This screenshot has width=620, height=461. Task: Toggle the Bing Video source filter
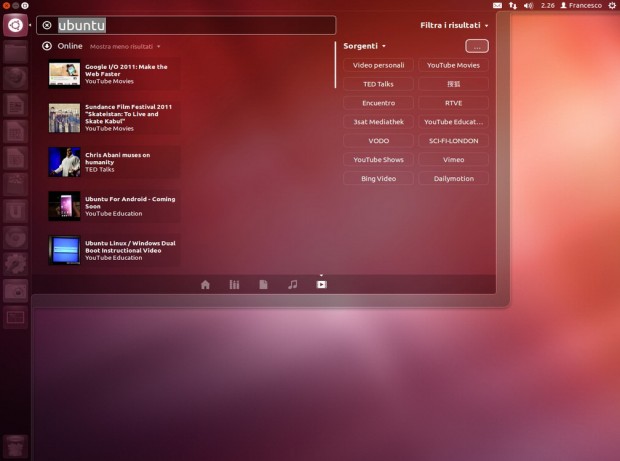coord(378,179)
